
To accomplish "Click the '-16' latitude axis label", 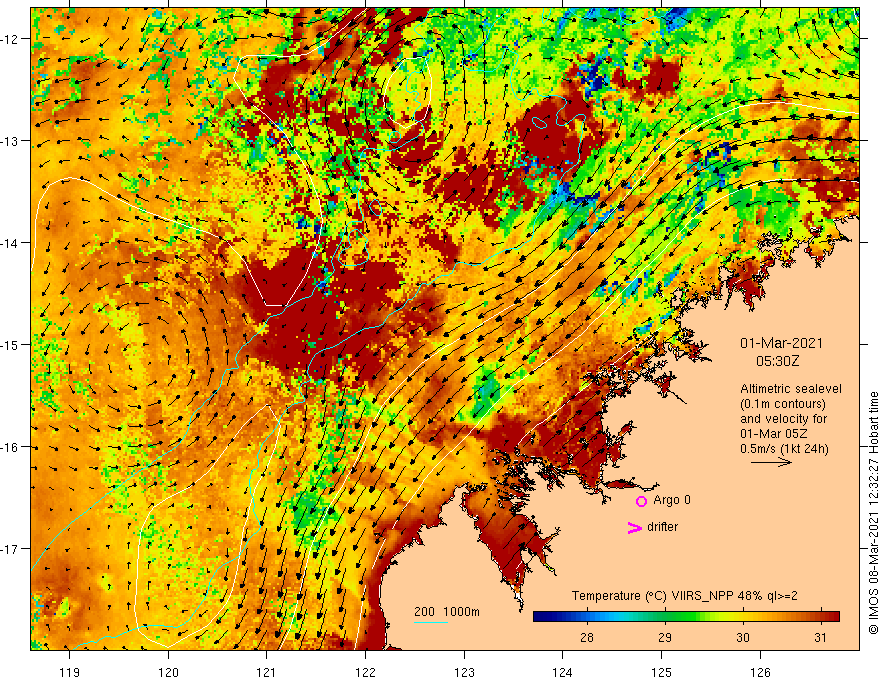I will coord(10,447).
